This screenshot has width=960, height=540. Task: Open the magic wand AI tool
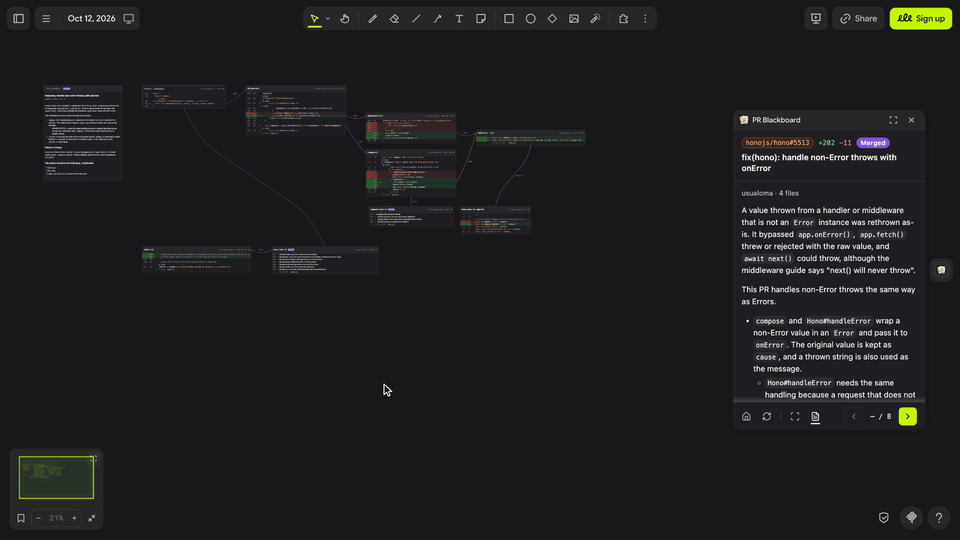(x=595, y=18)
